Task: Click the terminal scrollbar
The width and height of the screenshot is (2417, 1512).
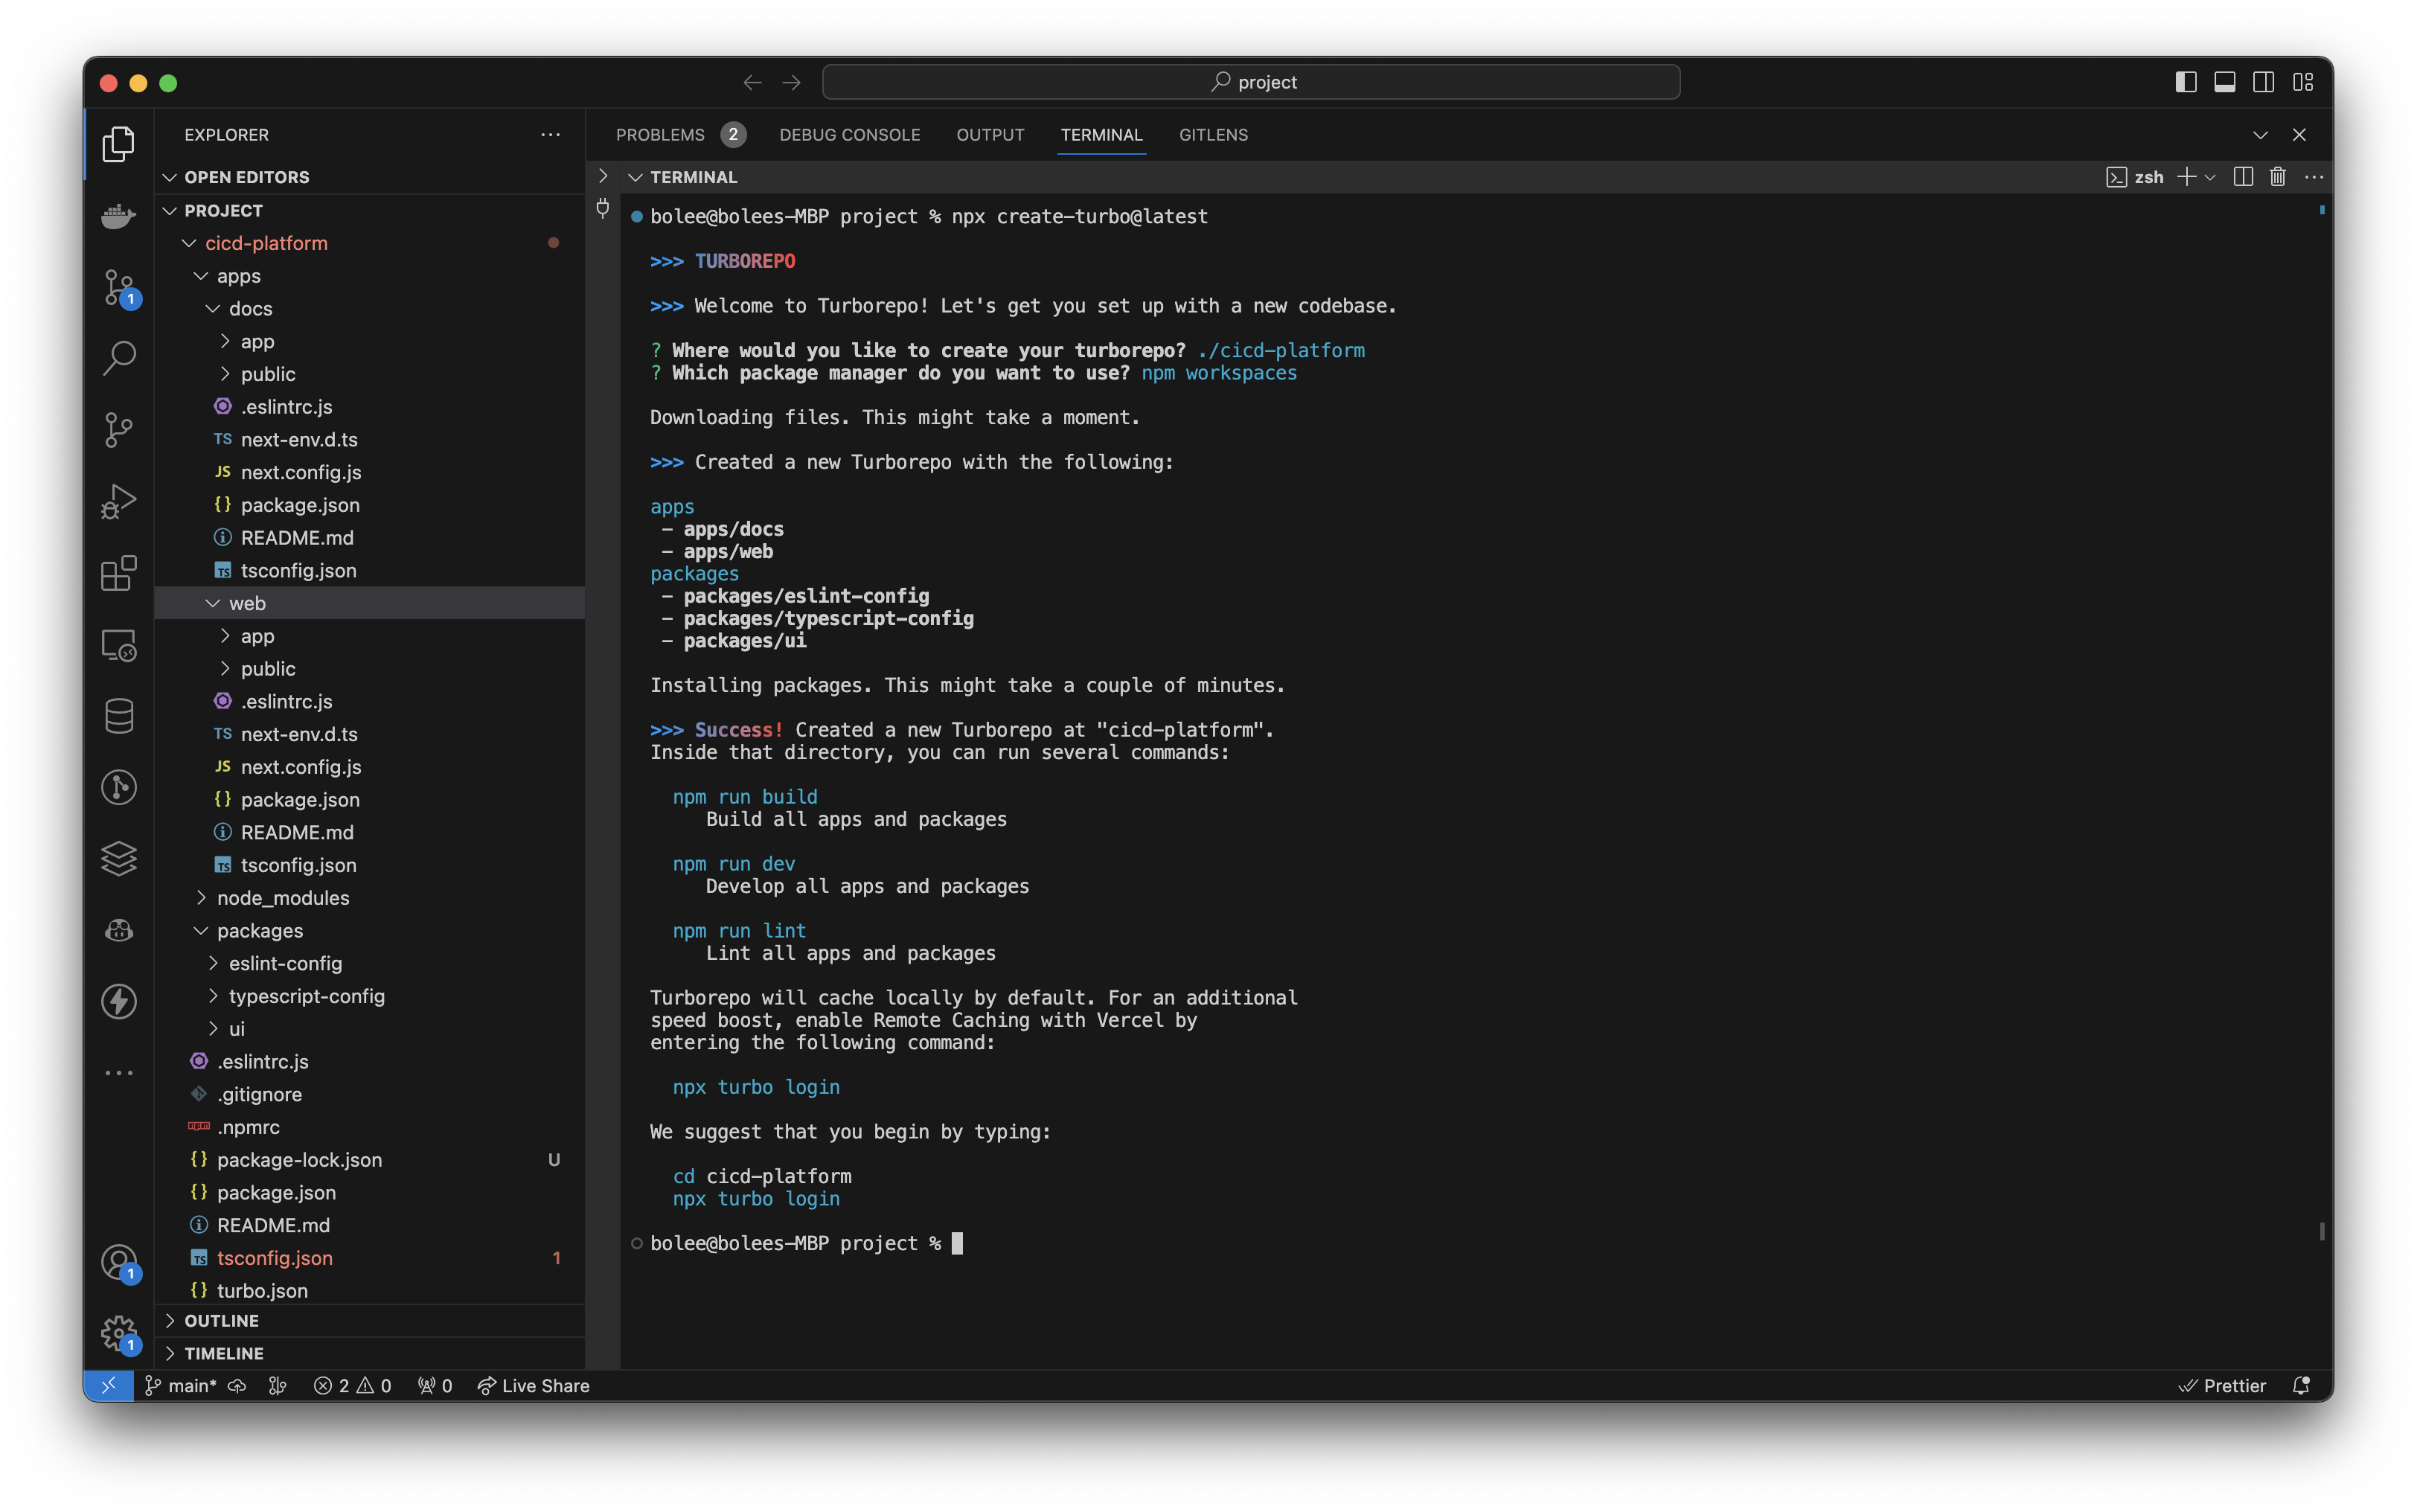Action: [x=2321, y=1231]
